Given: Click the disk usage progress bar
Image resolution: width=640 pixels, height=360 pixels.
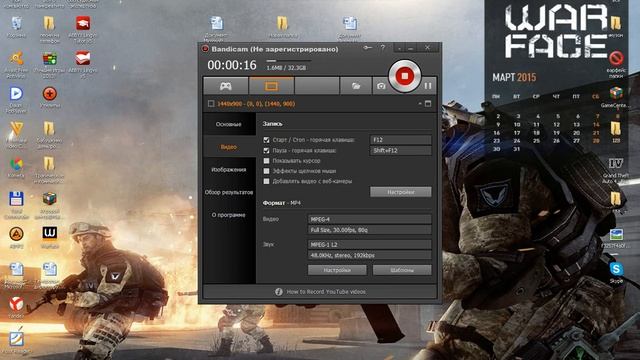Looking at the screenshot, I should pos(289,61).
